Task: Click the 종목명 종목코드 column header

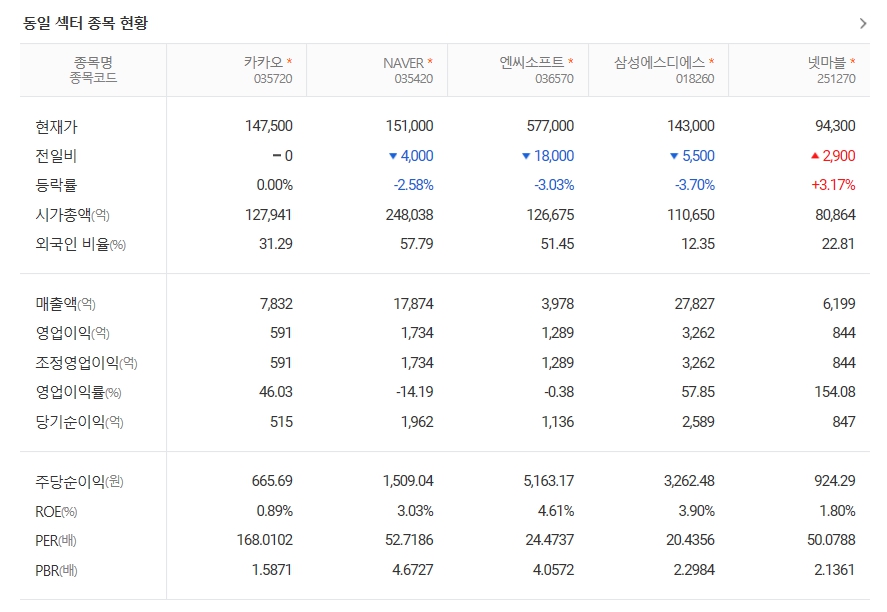Action: click(93, 70)
